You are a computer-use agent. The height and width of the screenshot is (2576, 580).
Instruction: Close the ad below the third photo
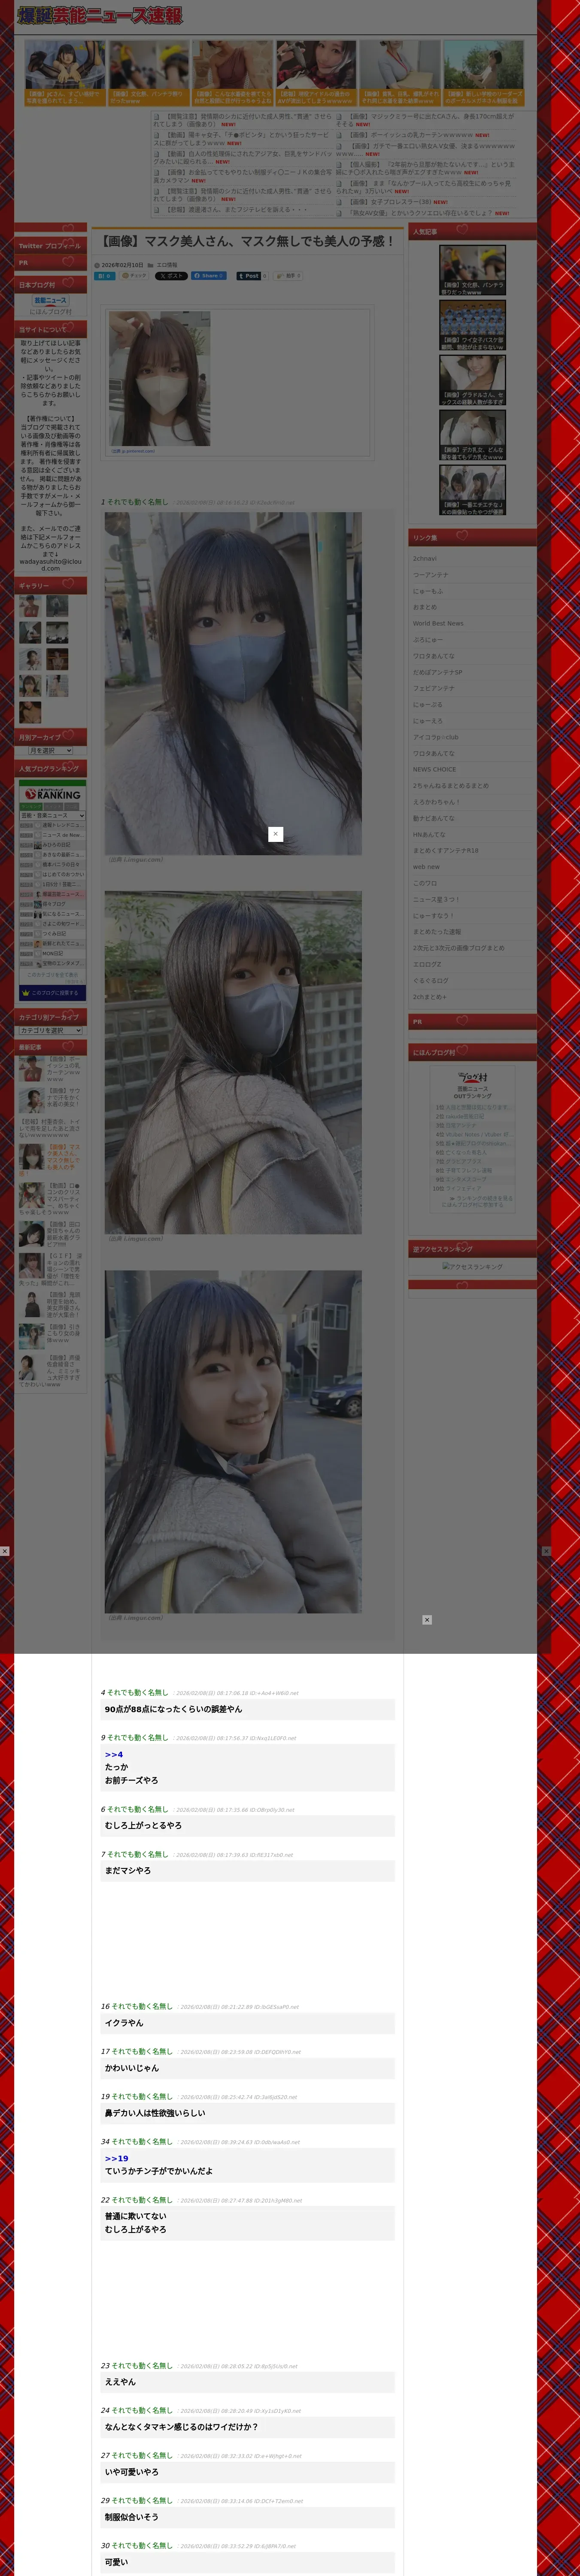pyautogui.click(x=427, y=1620)
